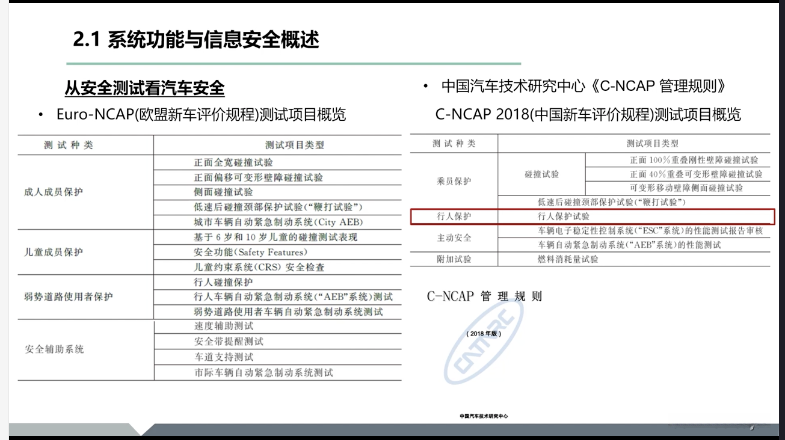This screenshot has height=440, width=785.
Task: Click the "C-NCAP 管理规则" document title
Action: click(x=484, y=296)
